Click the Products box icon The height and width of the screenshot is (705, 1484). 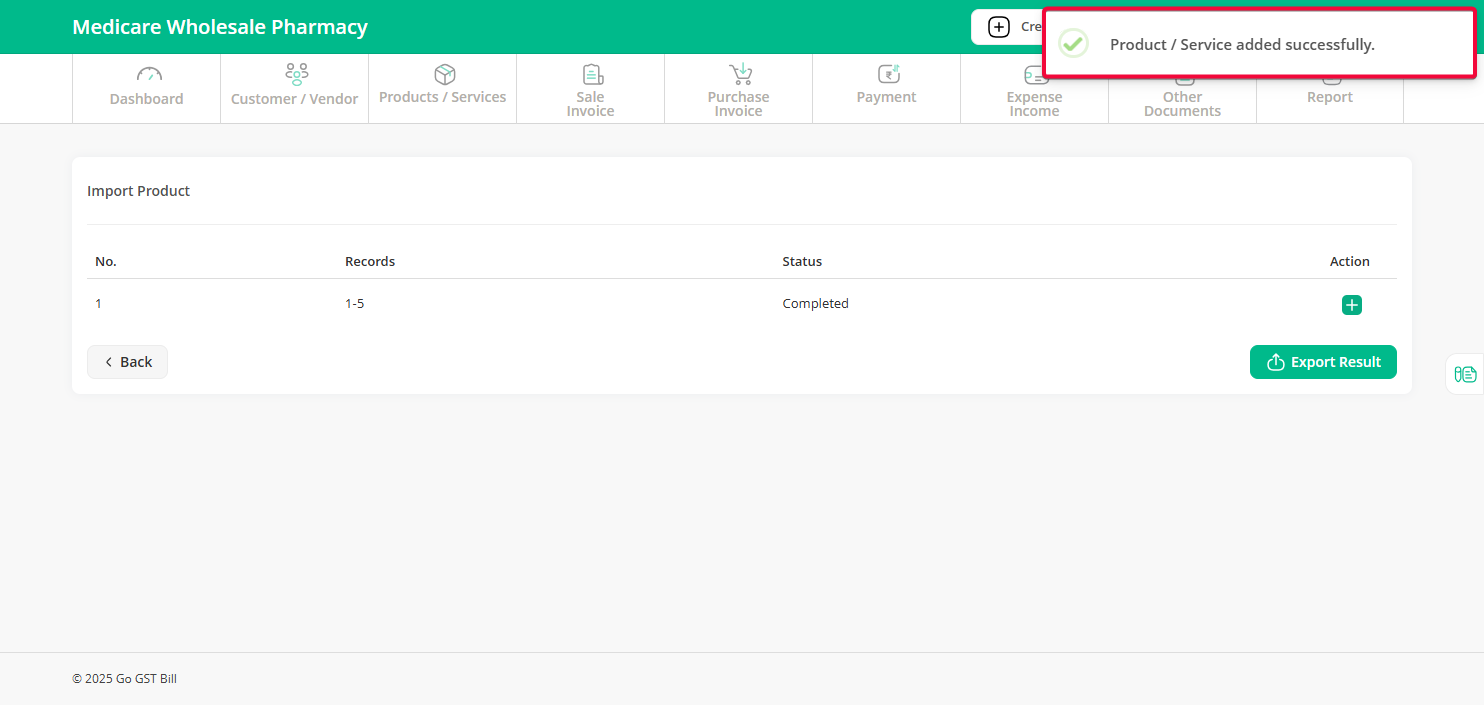pyautogui.click(x=445, y=74)
